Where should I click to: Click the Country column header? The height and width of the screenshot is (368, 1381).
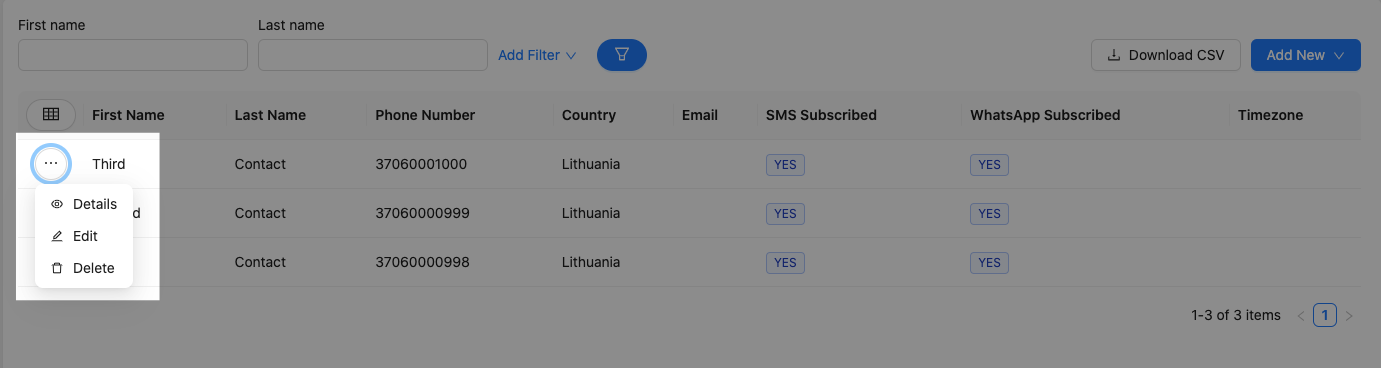point(589,115)
